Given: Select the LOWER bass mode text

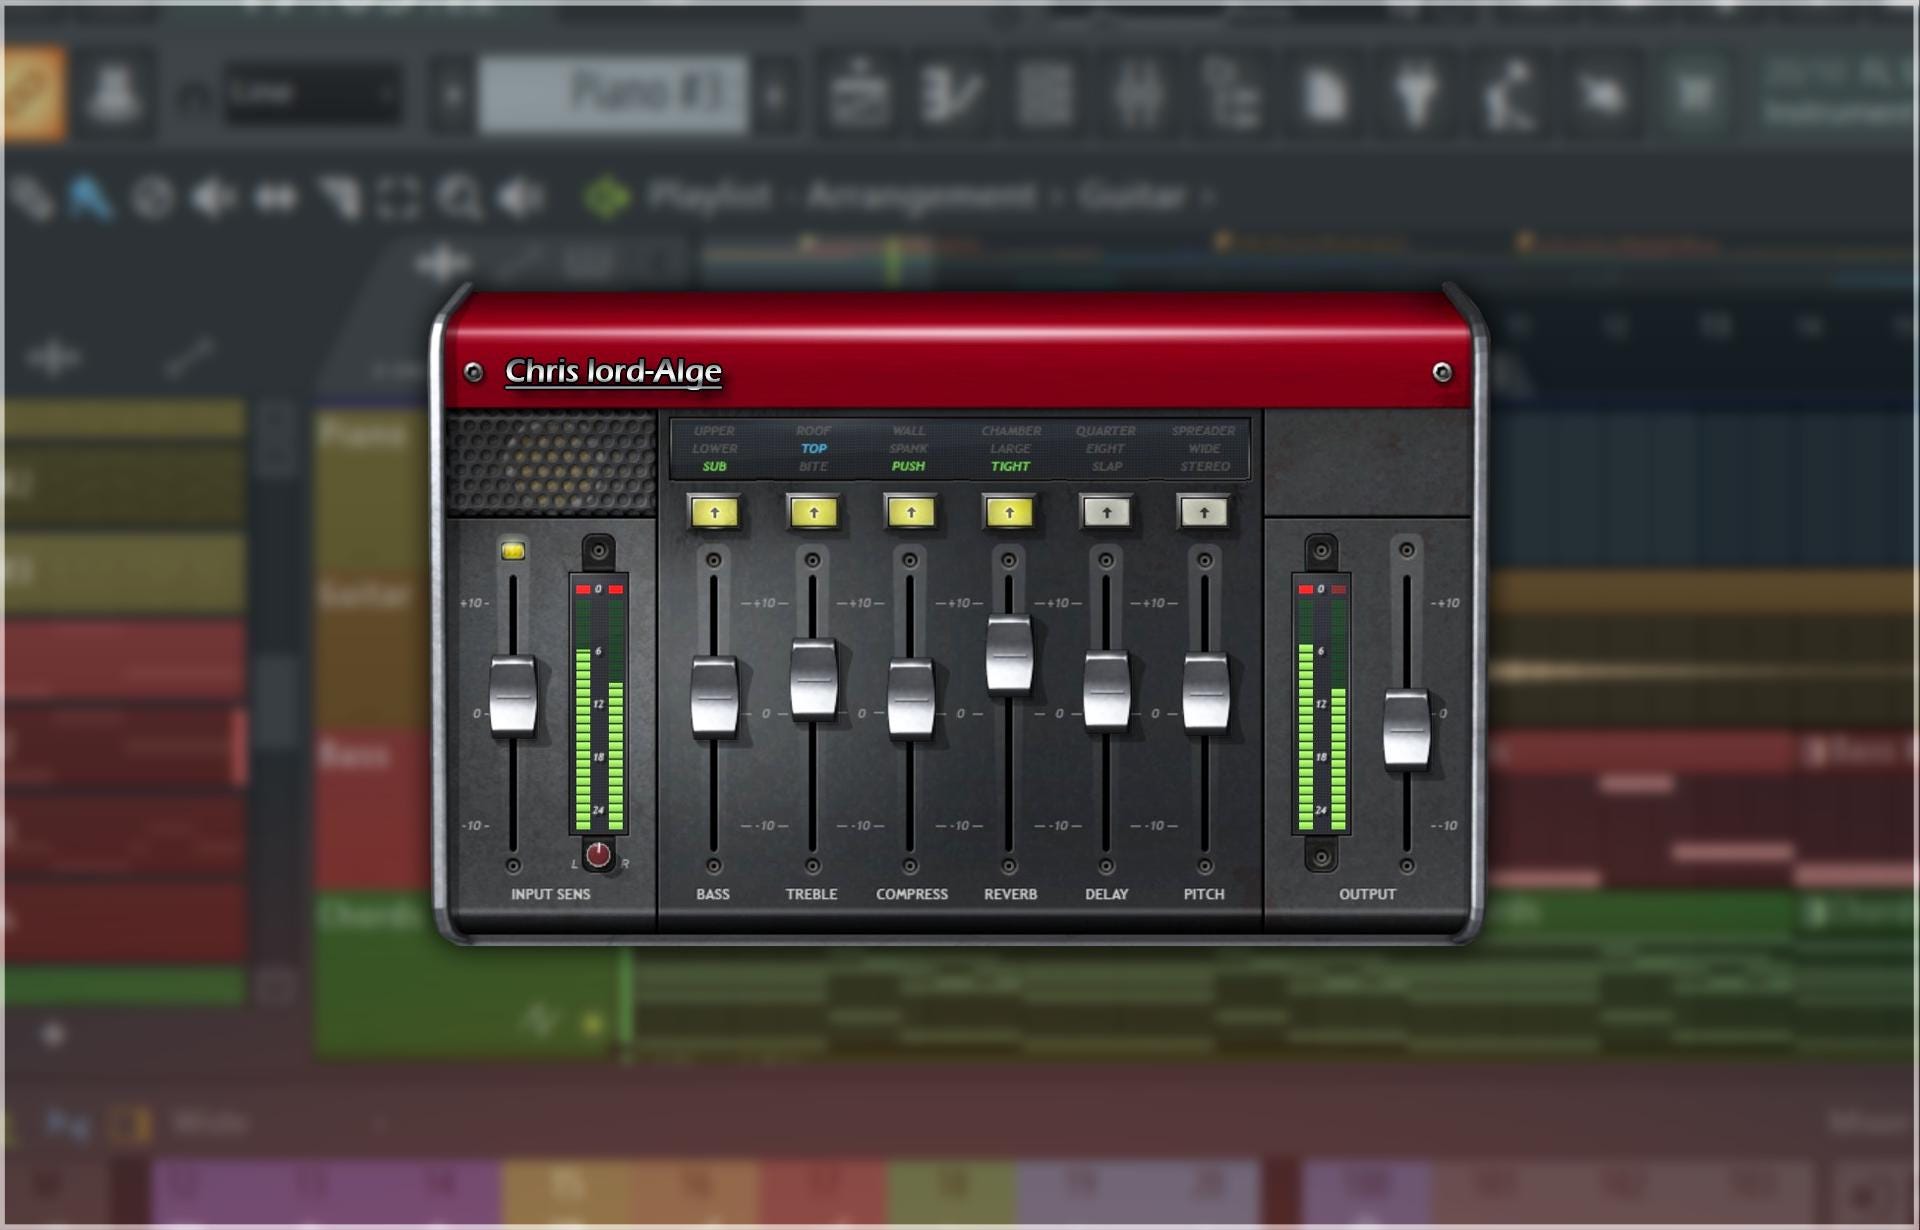Looking at the screenshot, I should [714, 448].
